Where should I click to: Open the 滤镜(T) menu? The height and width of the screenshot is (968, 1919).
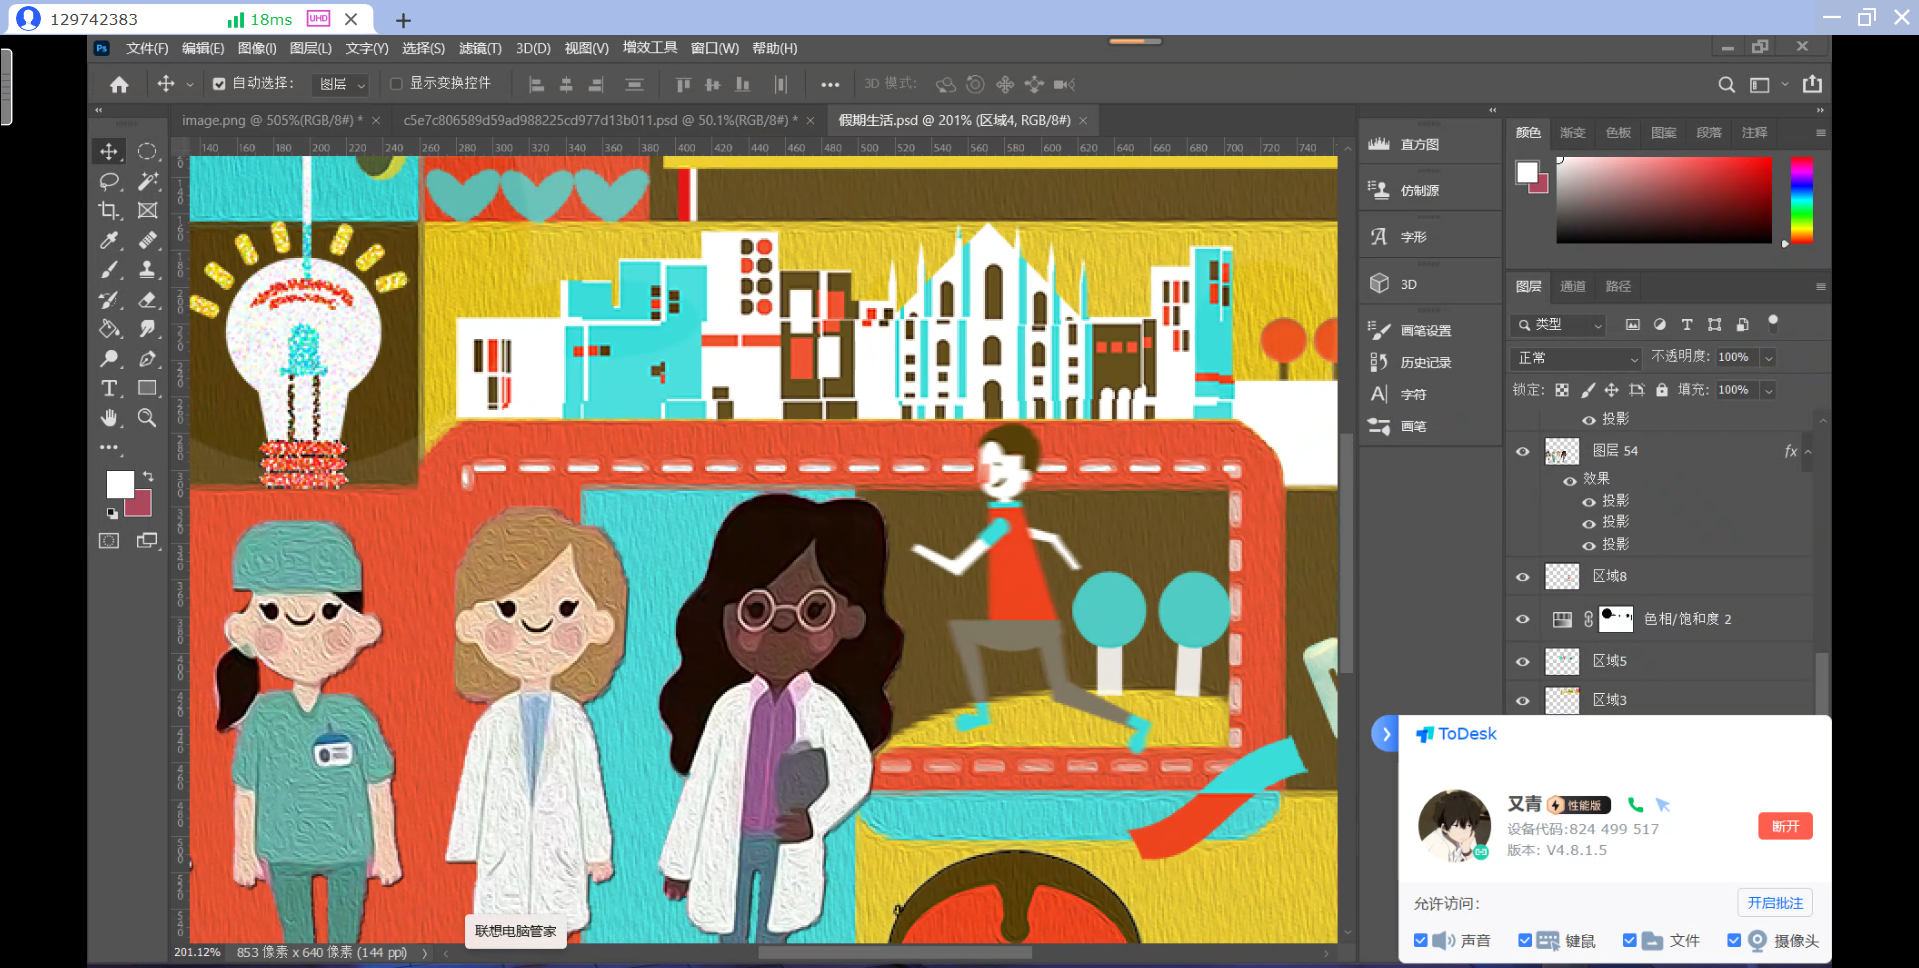pos(480,48)
